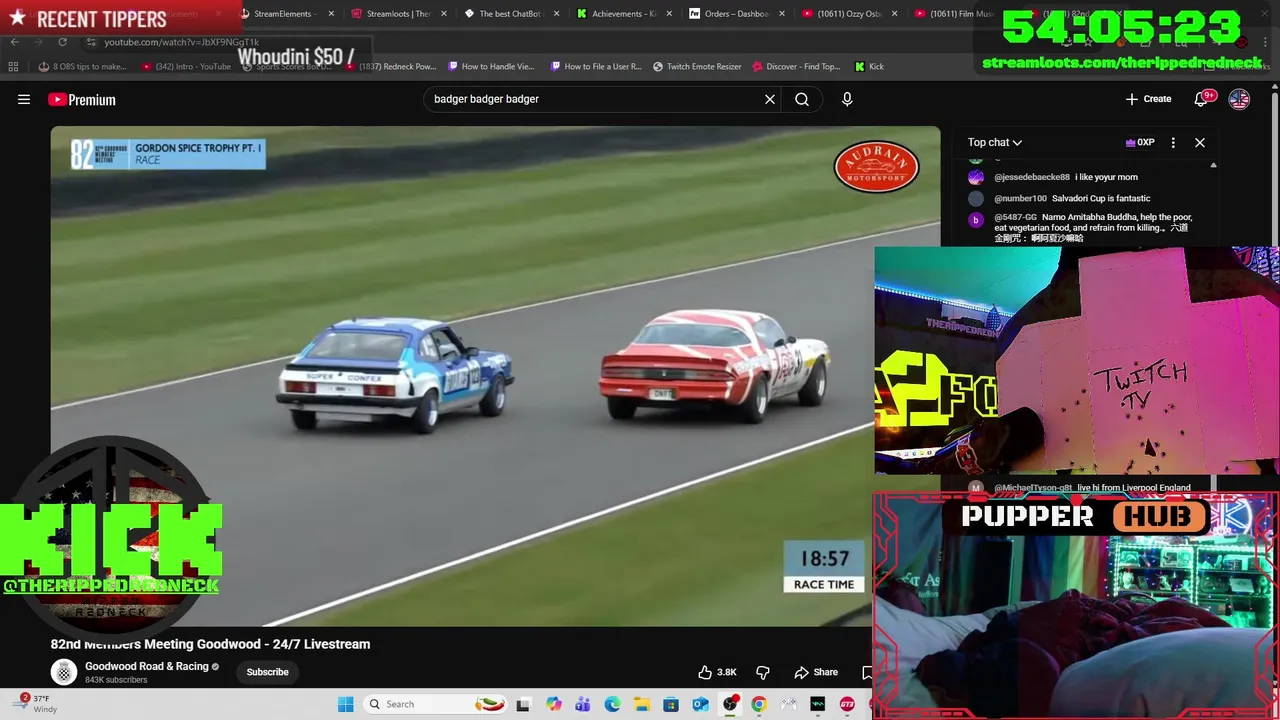1280x720 pixels.
Task: Clear the search box with the X
Action: (x=770, y=99)
